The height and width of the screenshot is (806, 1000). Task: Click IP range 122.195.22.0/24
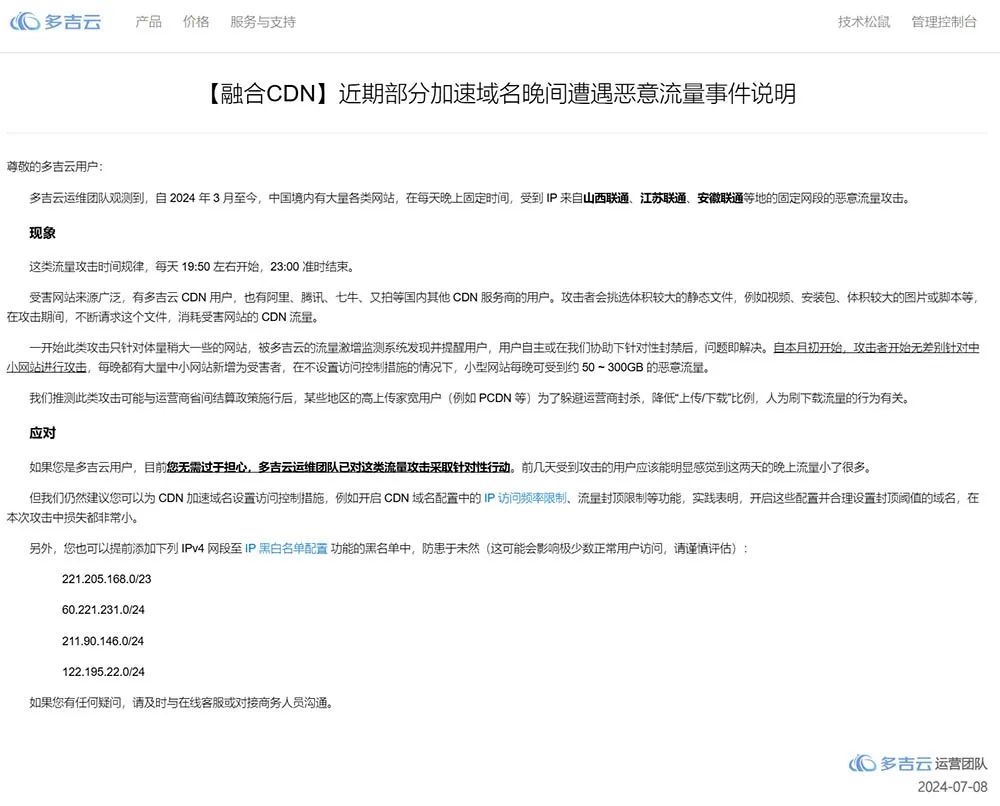[103, 672]
